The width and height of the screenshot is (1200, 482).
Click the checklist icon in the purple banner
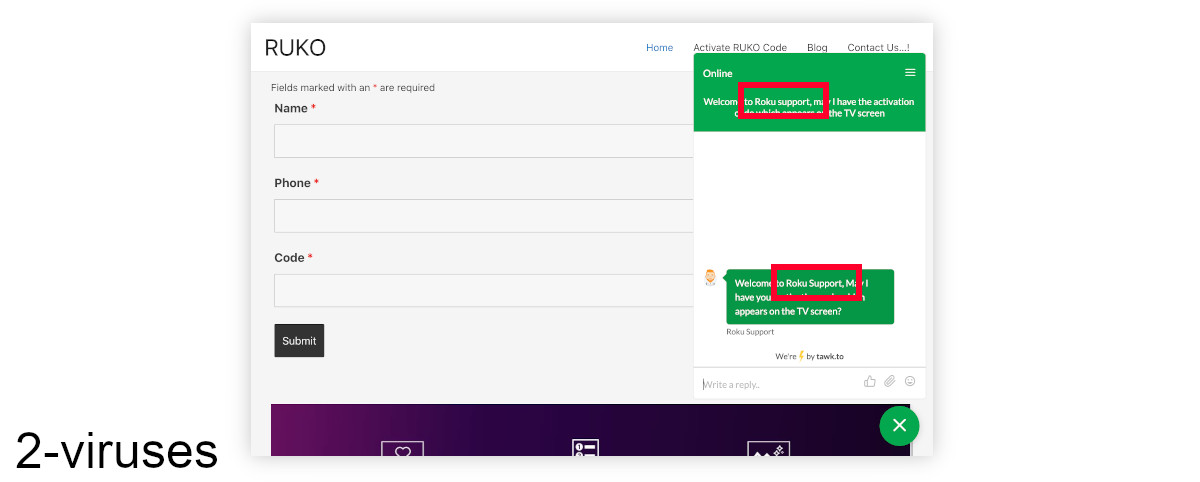pos(585,448)
